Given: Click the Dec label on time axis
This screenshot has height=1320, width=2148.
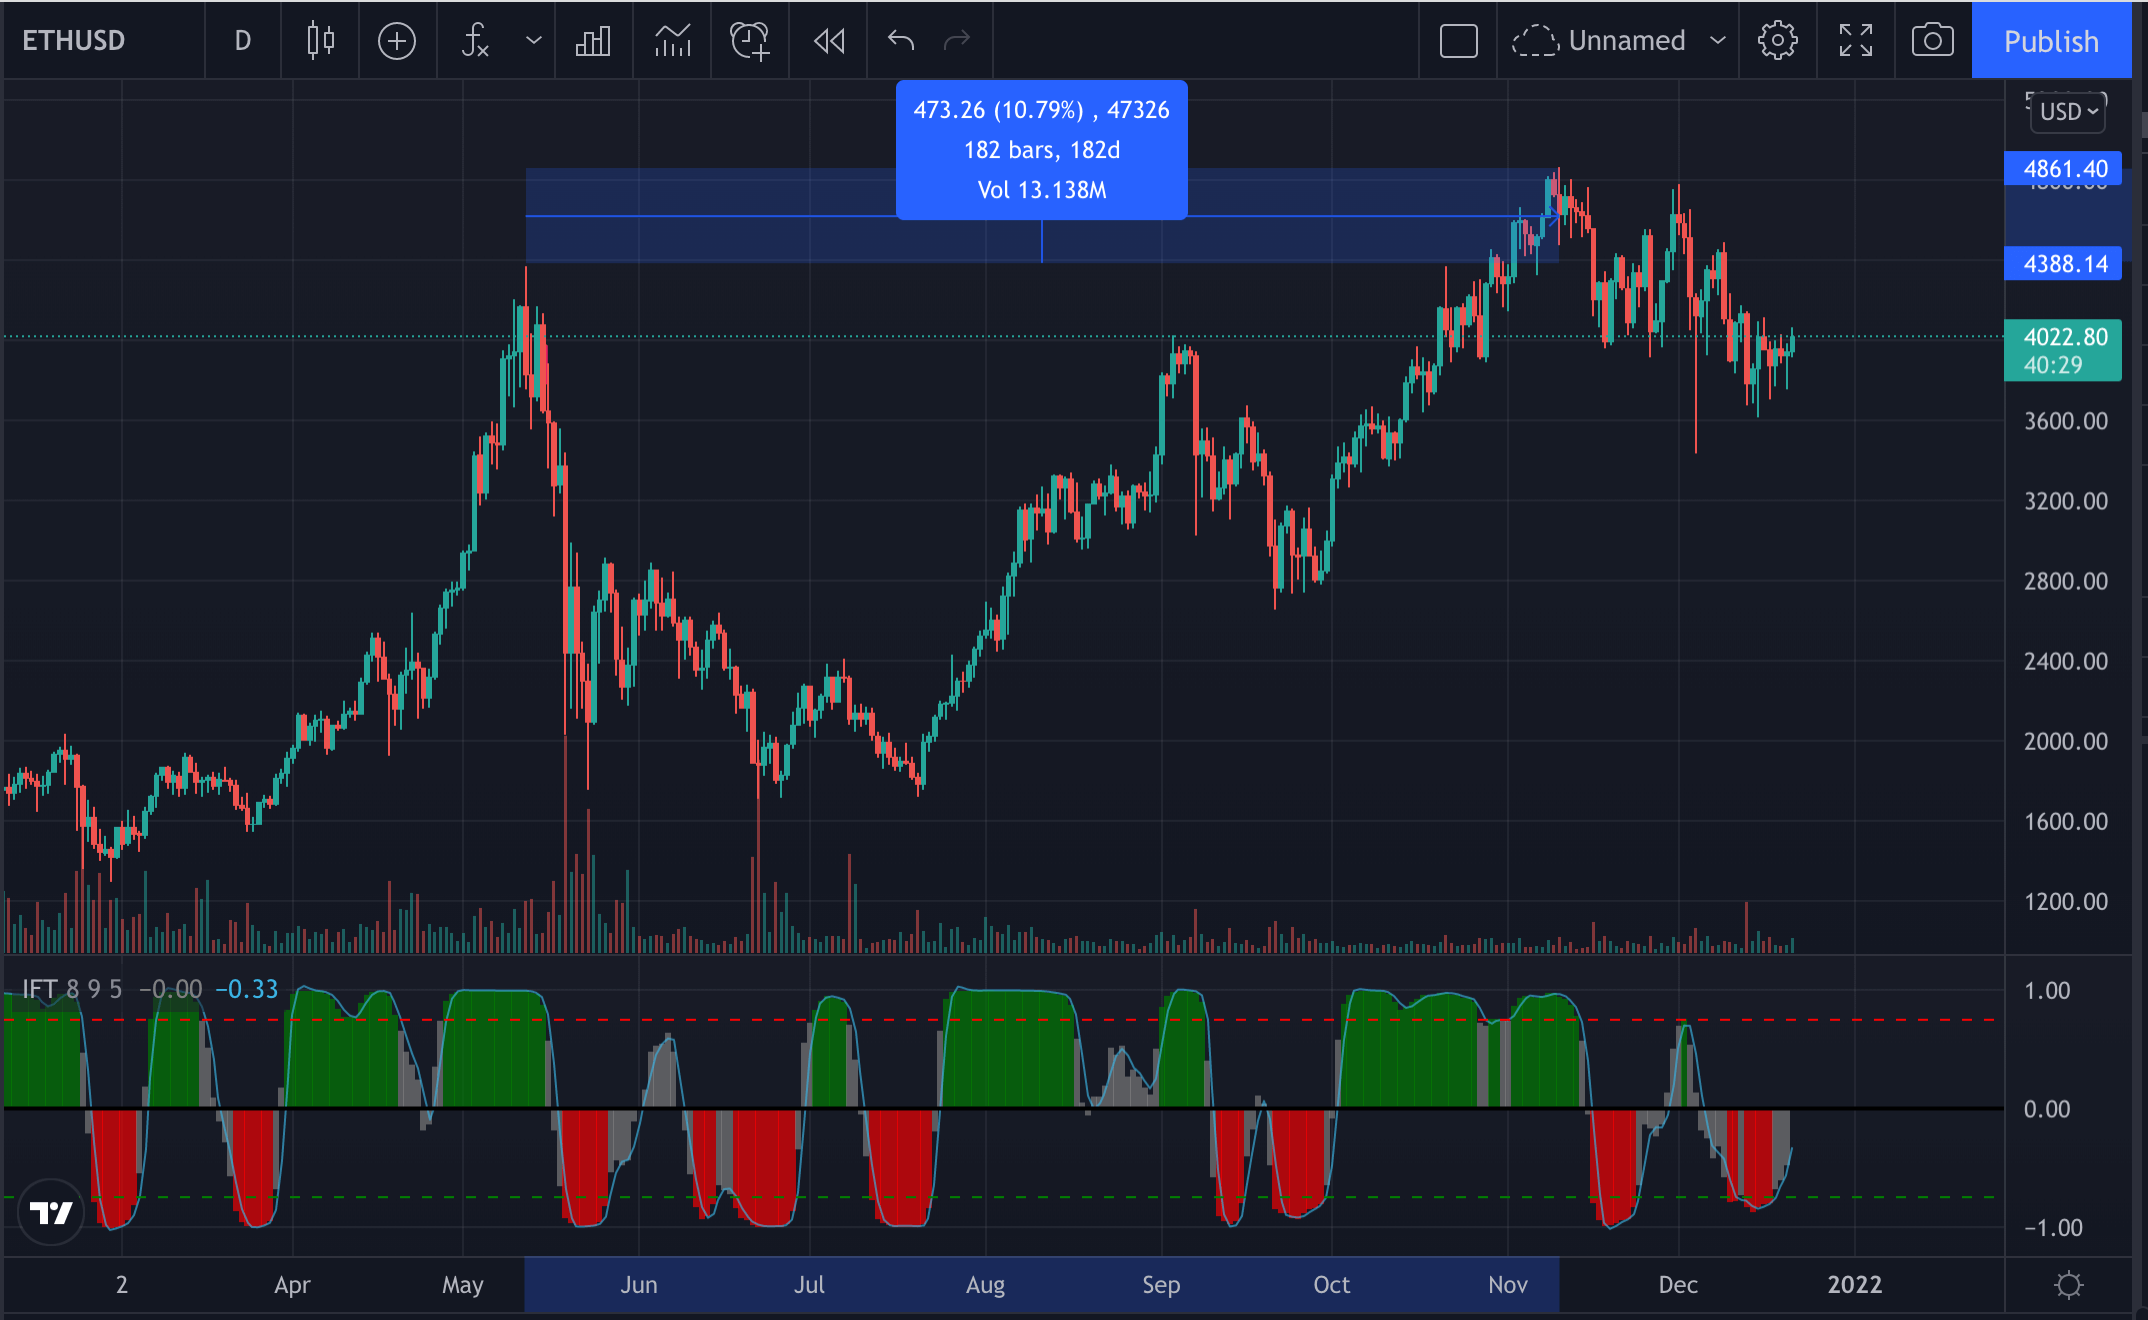Looking at the screenshot, I should coord(1678,1285).
